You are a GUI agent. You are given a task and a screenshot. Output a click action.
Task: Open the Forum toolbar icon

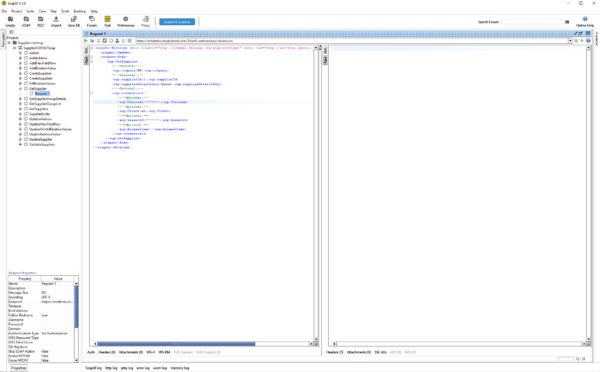pyautogui.click(x=92, y=21)
